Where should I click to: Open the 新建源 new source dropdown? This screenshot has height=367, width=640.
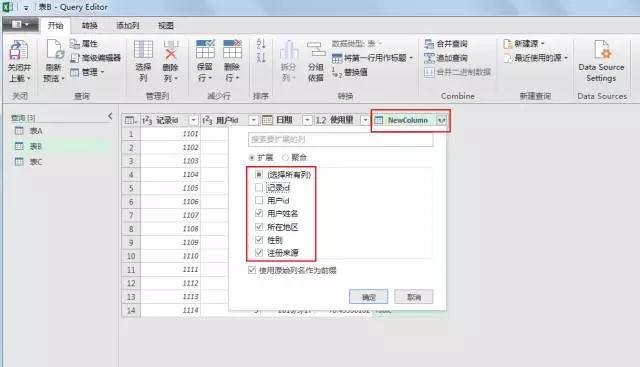[x=524, y=44]
